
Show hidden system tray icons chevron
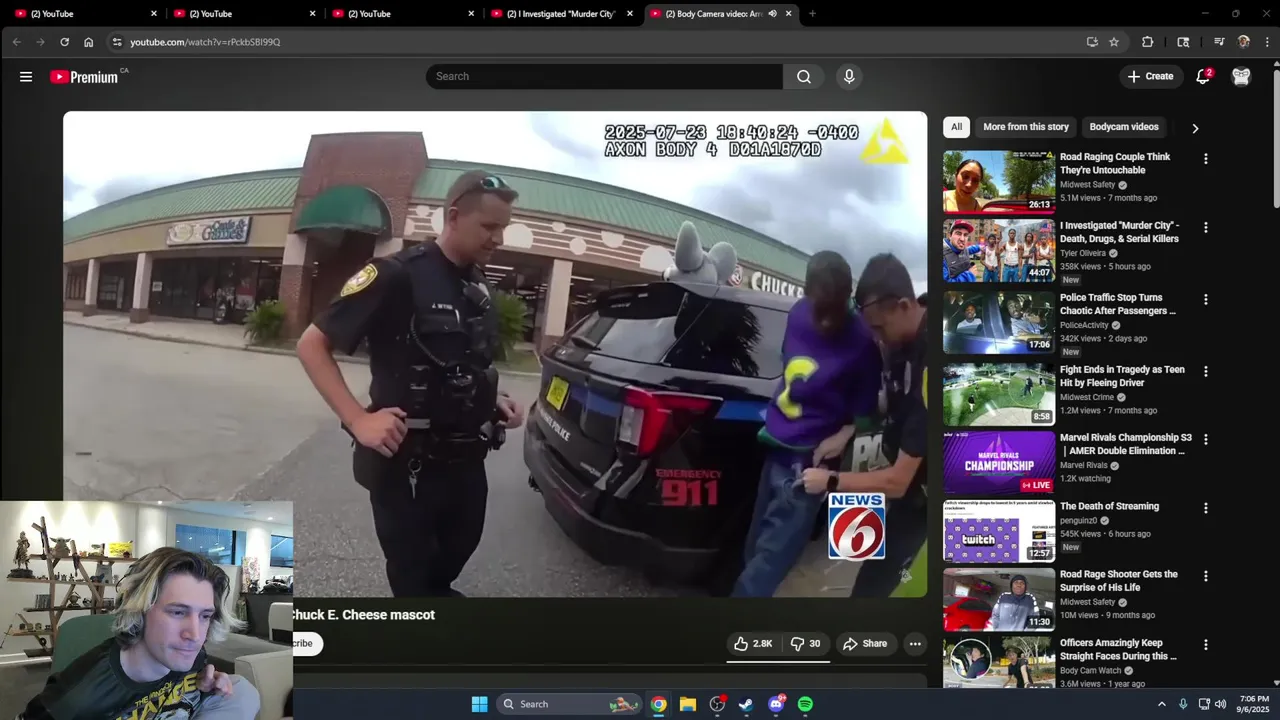tap(1161, 704)
